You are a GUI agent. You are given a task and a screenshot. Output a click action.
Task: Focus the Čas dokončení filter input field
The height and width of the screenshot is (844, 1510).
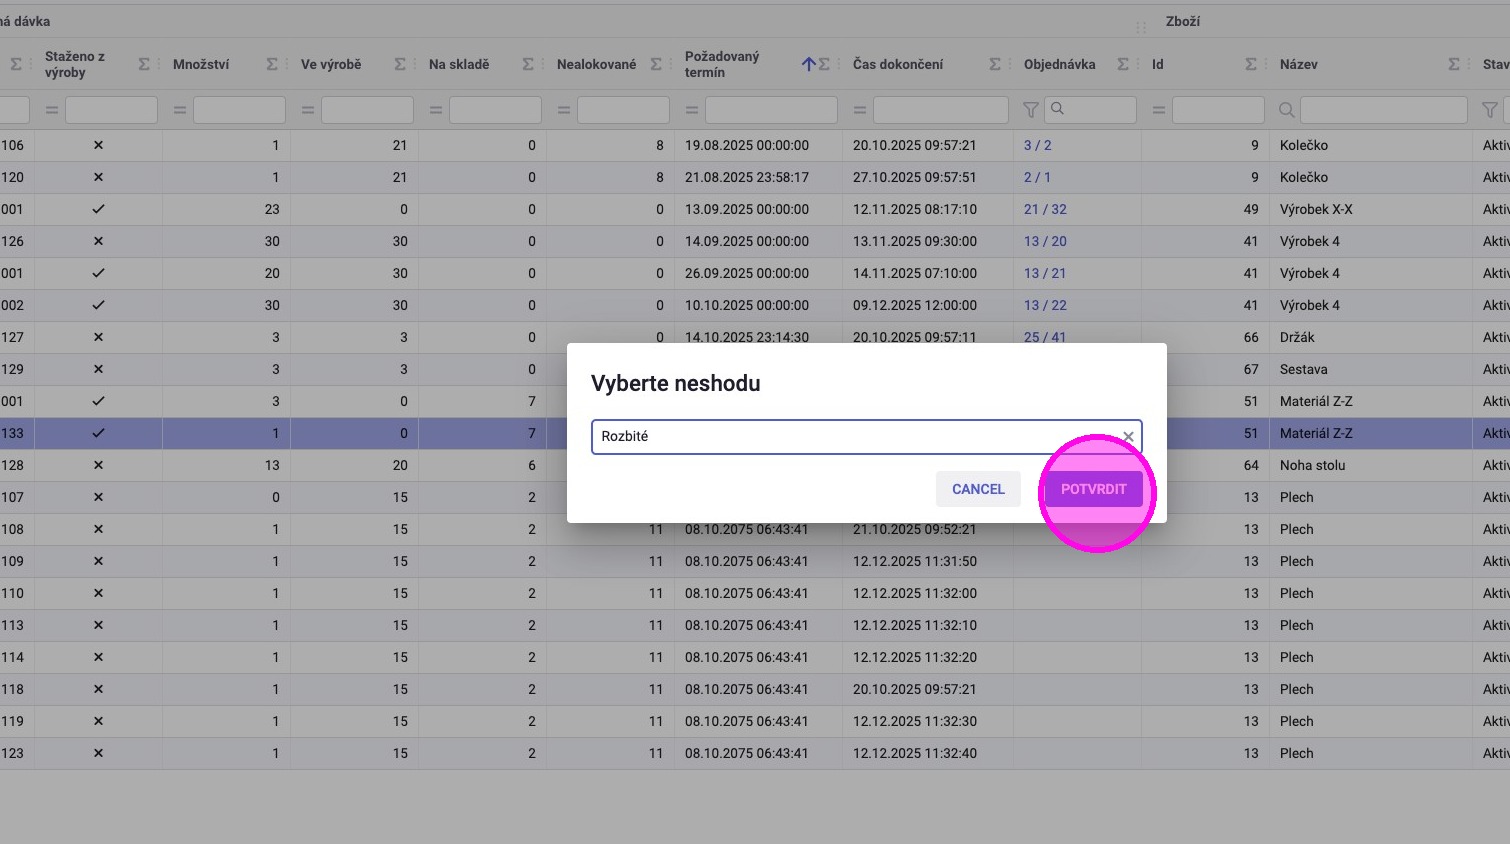(x=941, y=110)
